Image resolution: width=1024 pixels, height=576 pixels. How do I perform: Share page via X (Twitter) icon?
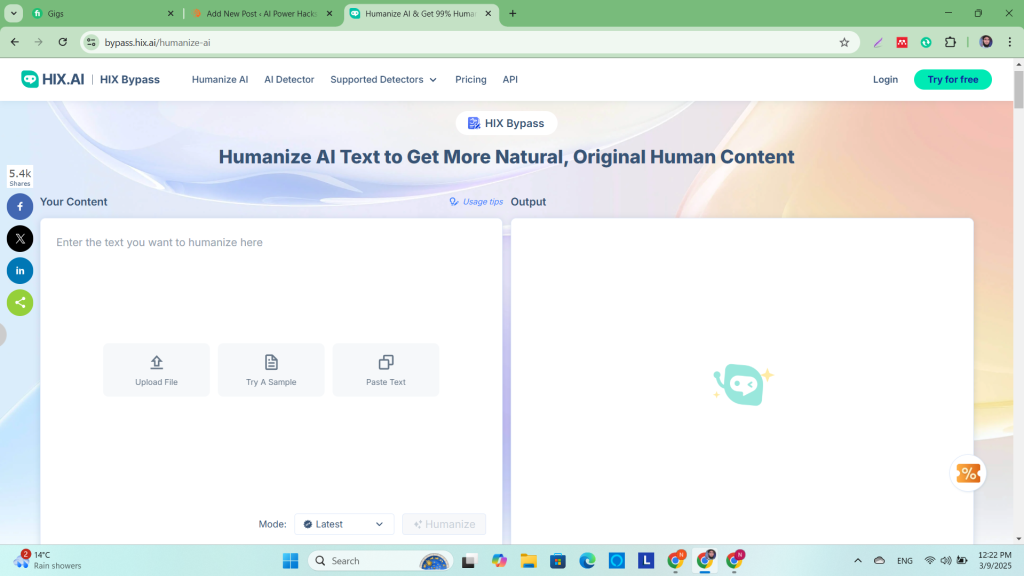coord(20,238)
